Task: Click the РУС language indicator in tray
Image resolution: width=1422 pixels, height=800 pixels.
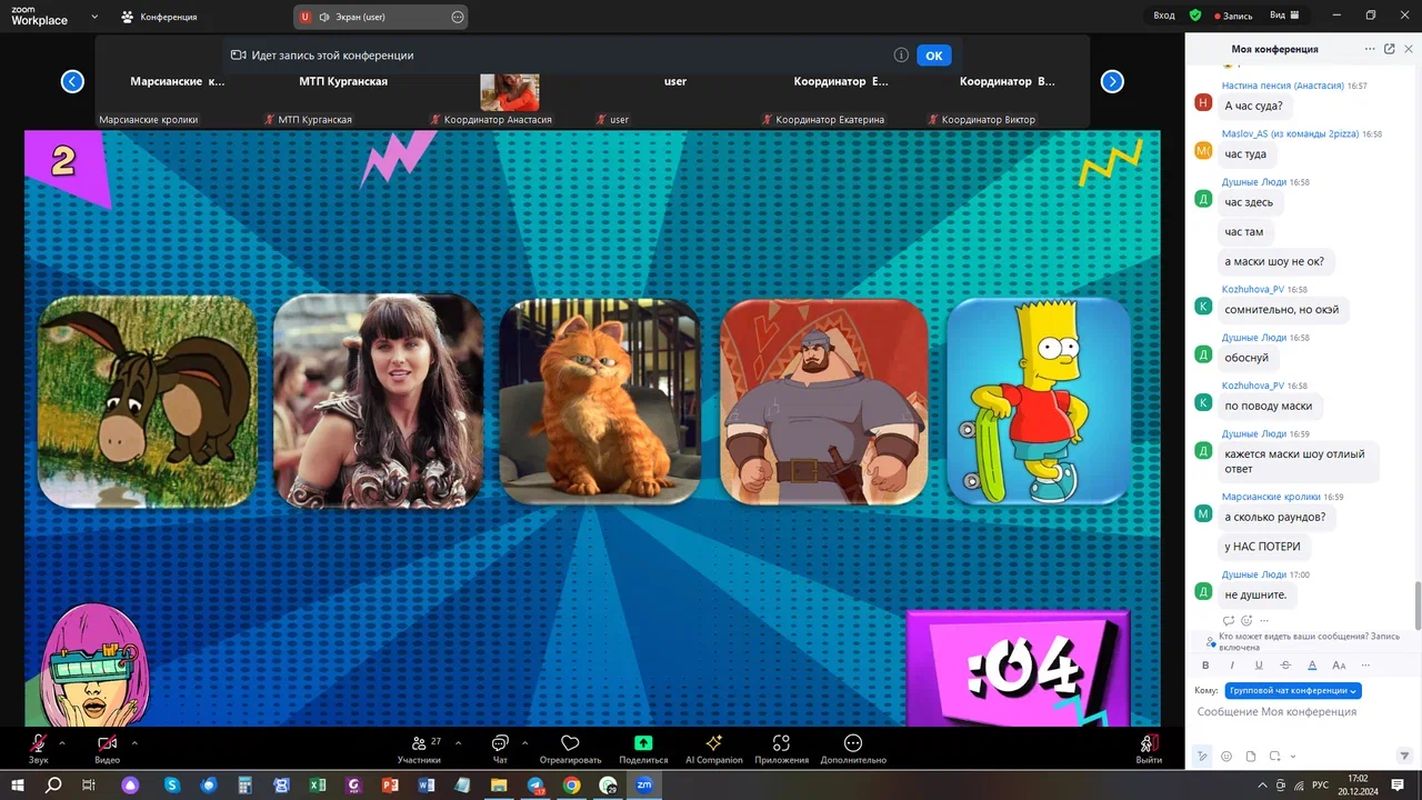Action: pyautogui.click(x=1320, y=785)
